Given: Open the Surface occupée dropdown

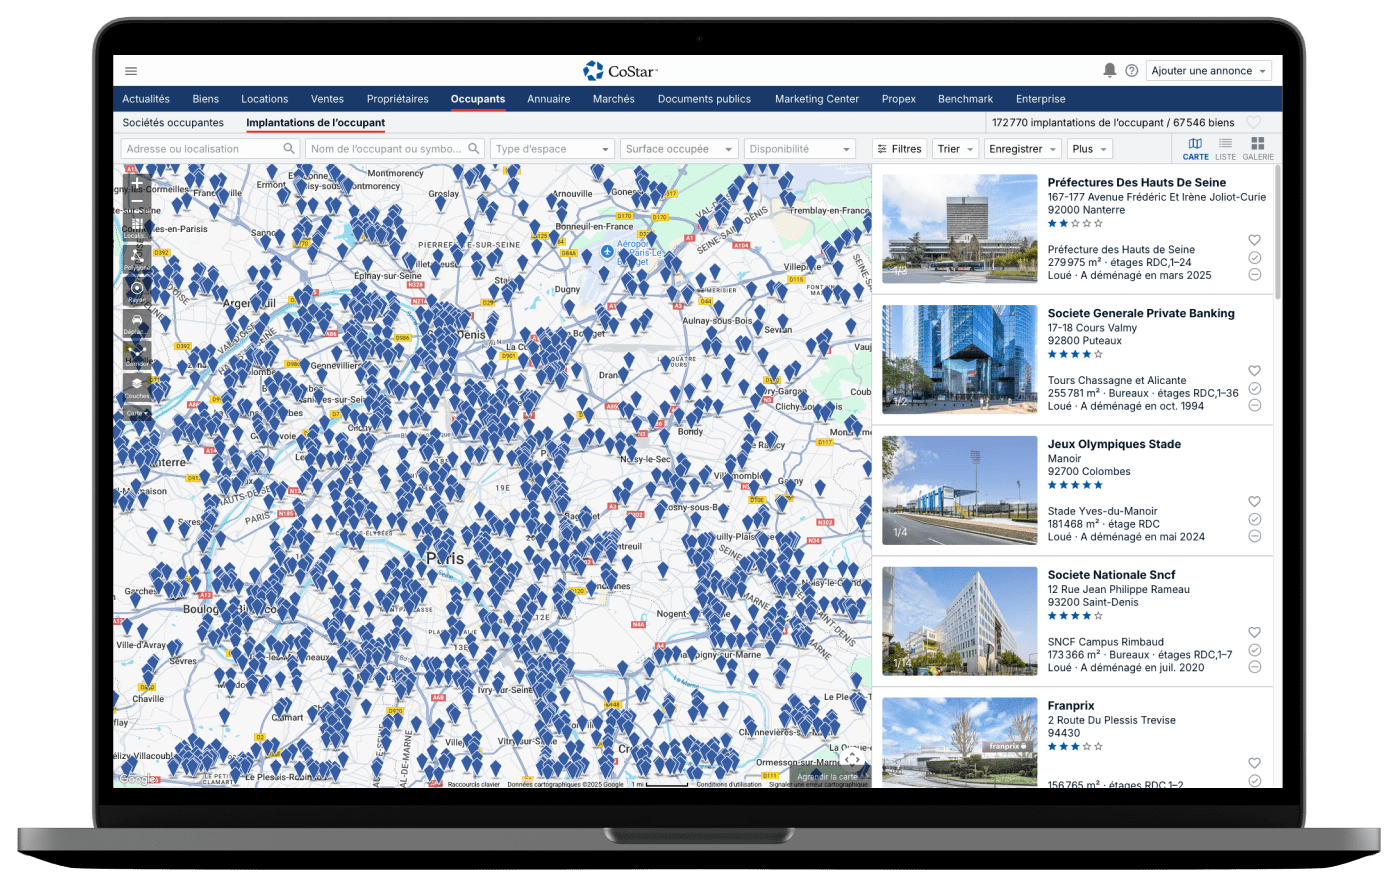Looking at the screenshot, I should click(679, 149).
